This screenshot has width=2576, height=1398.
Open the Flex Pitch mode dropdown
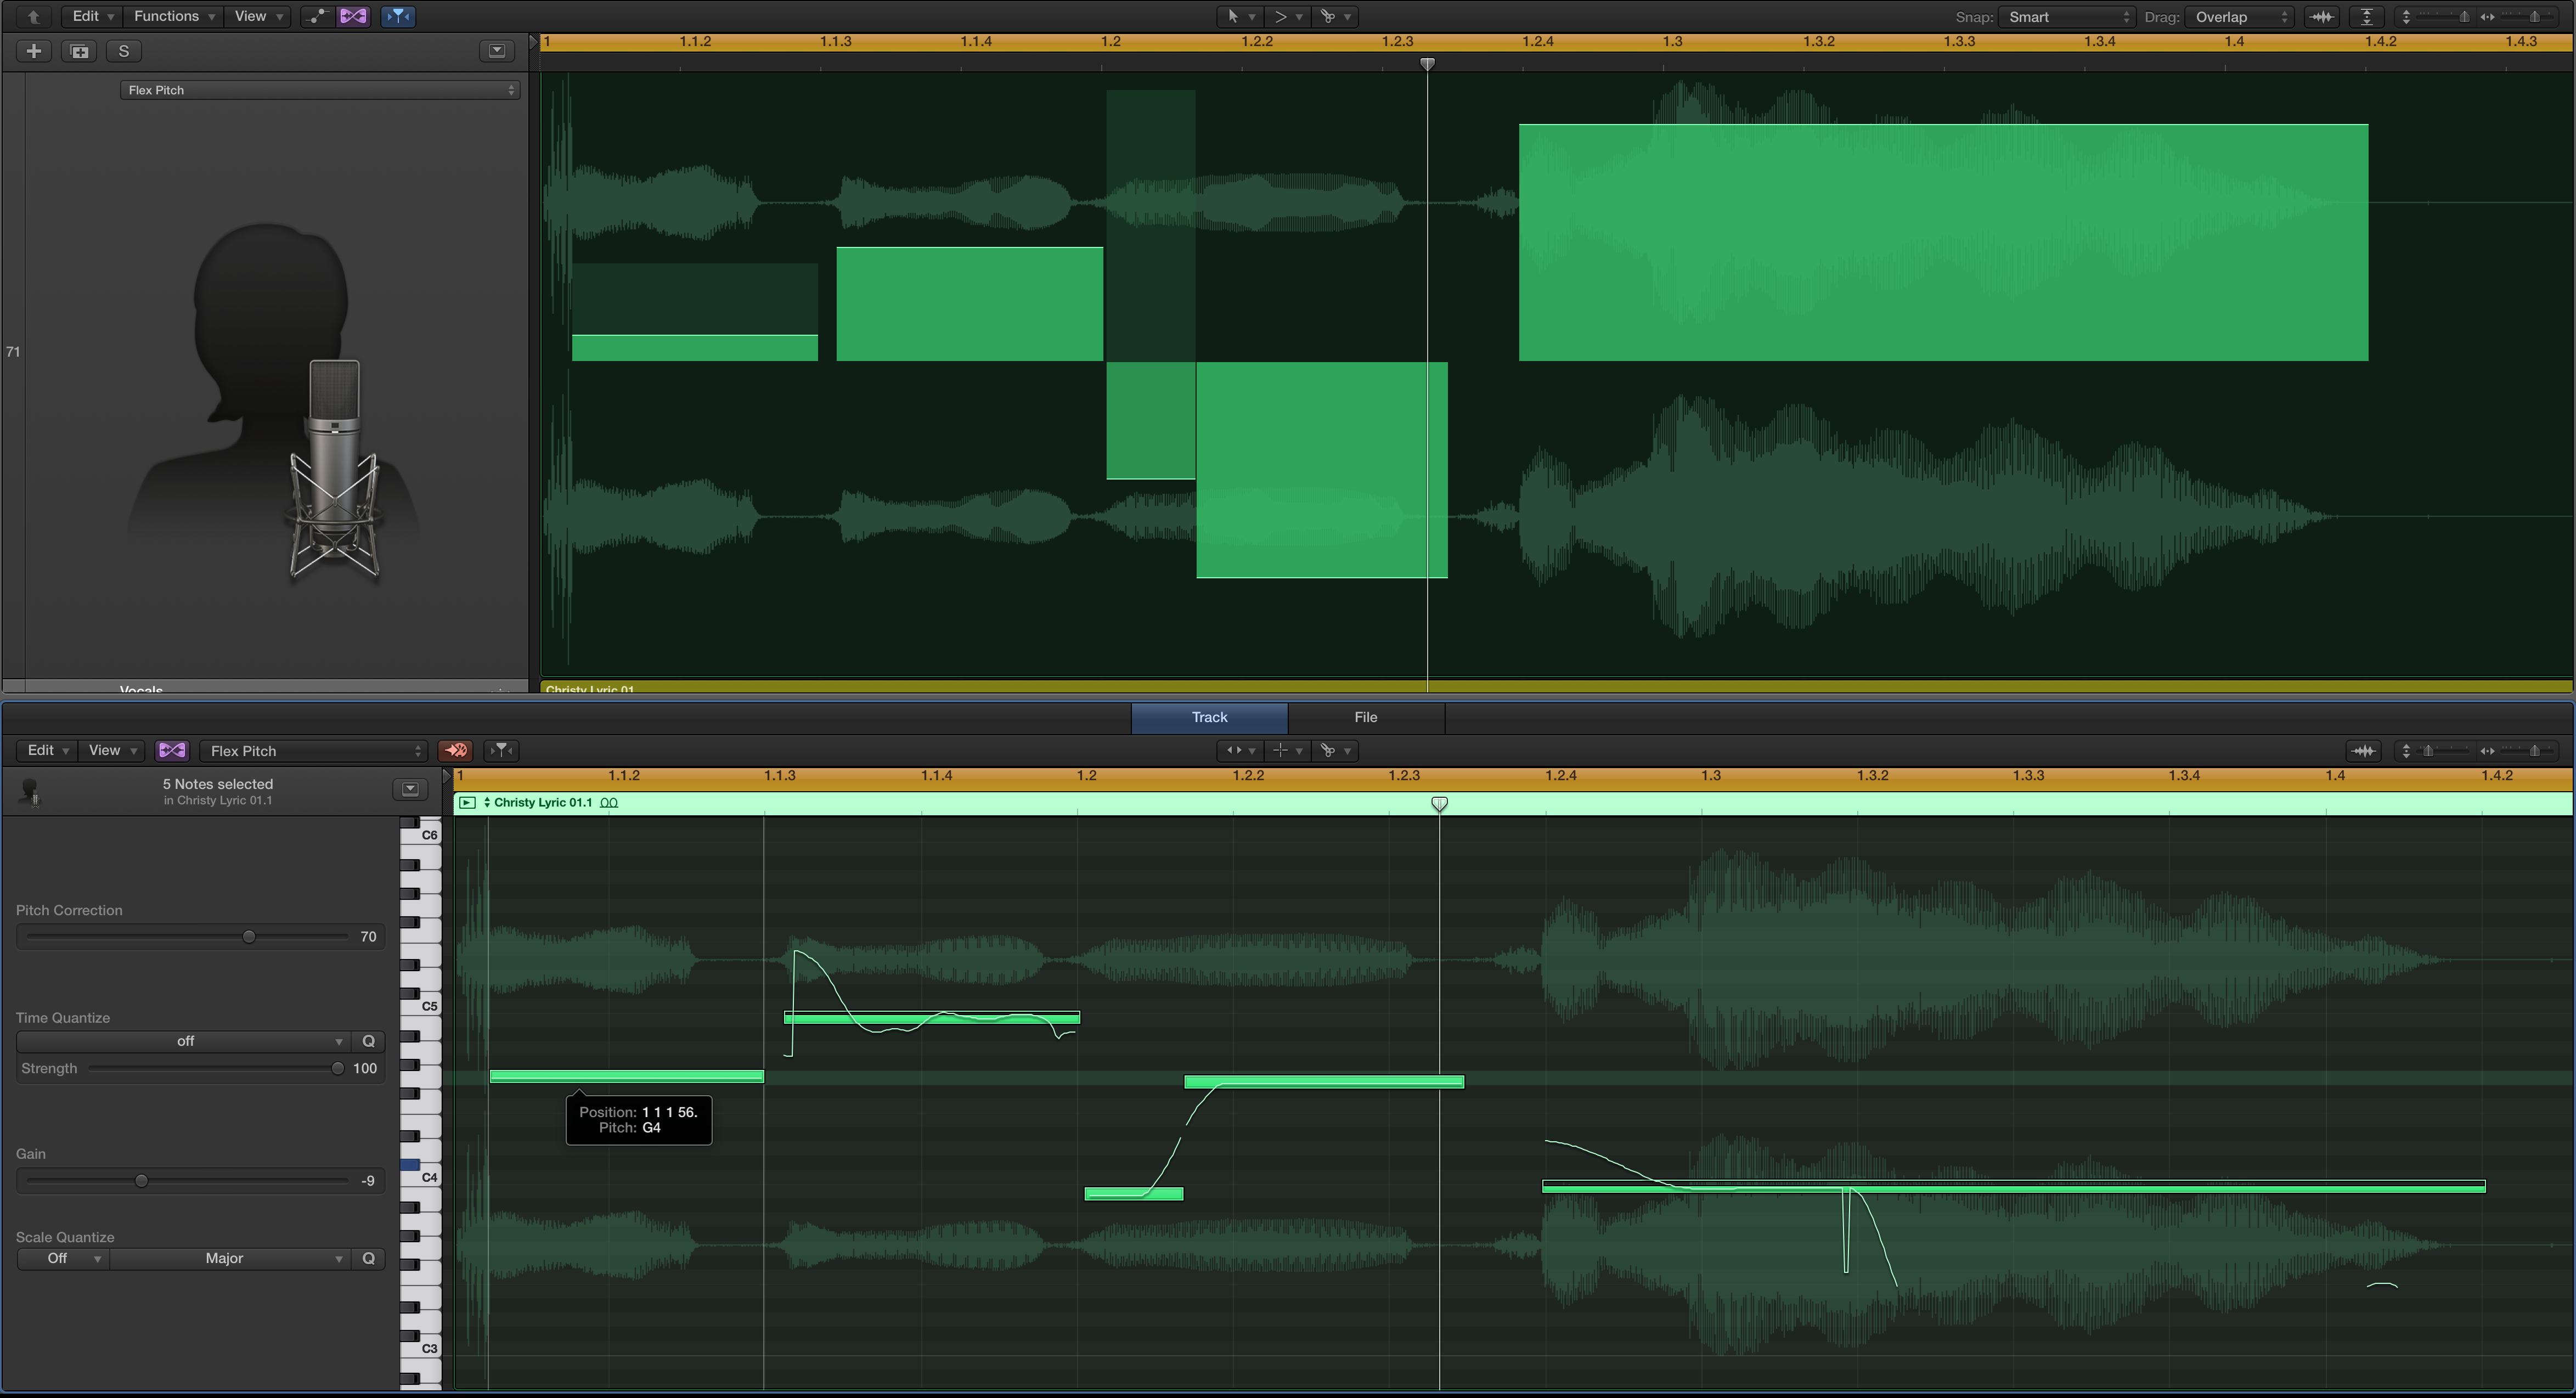click(x=314, y=750)
